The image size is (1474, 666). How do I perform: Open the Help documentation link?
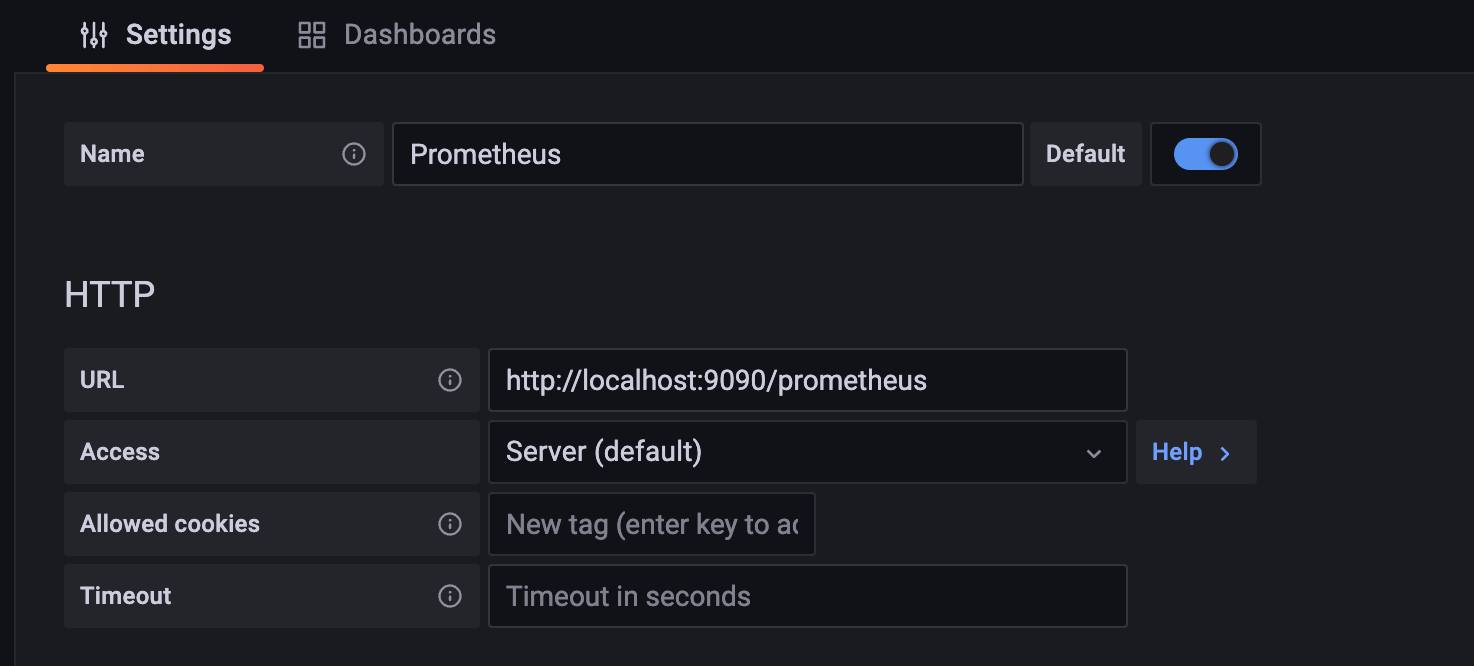1178,452
